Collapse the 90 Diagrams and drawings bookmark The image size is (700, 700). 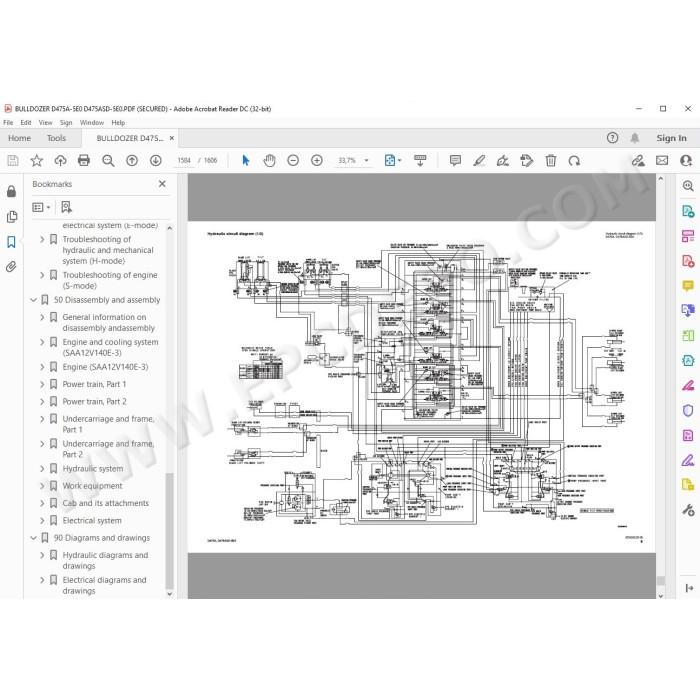33,538
